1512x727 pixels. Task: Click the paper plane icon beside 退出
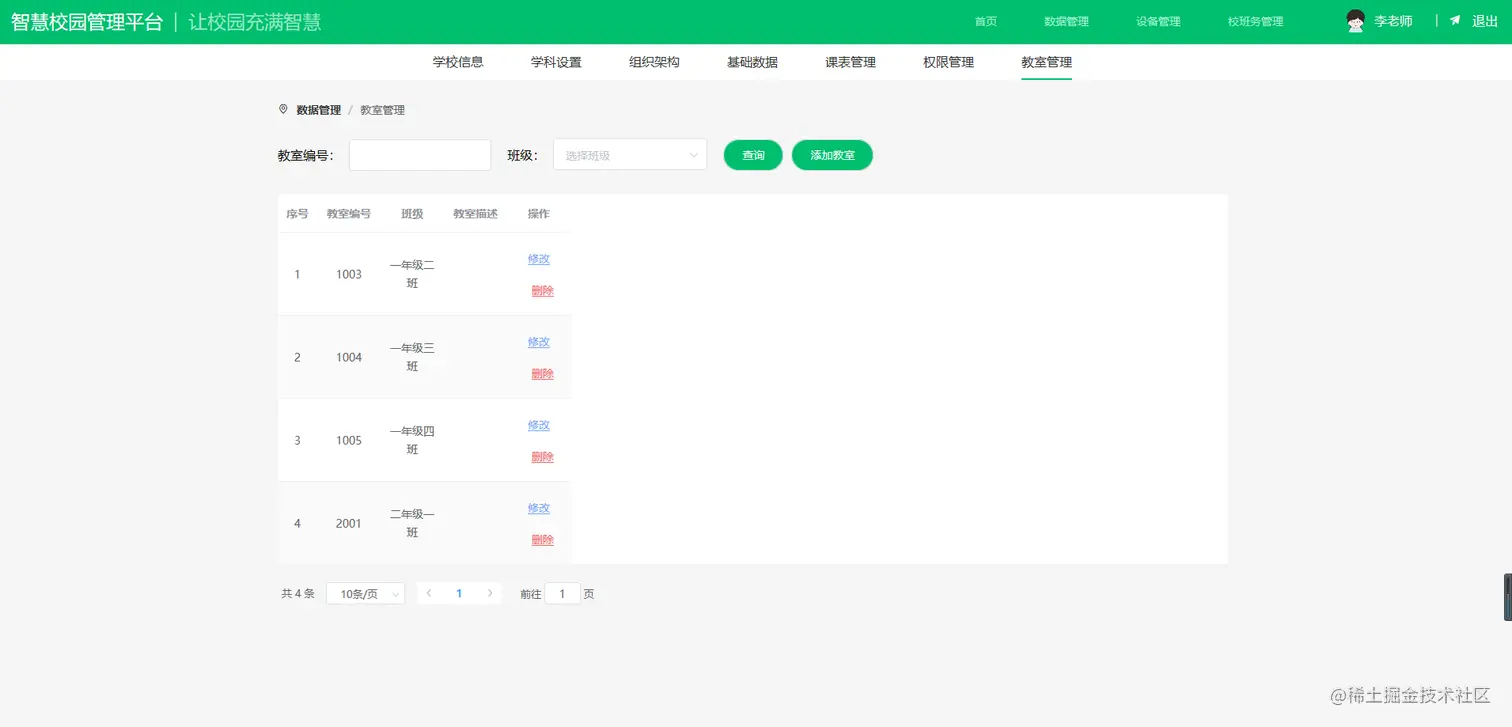pyautogui.click(x=1456, y=19)
